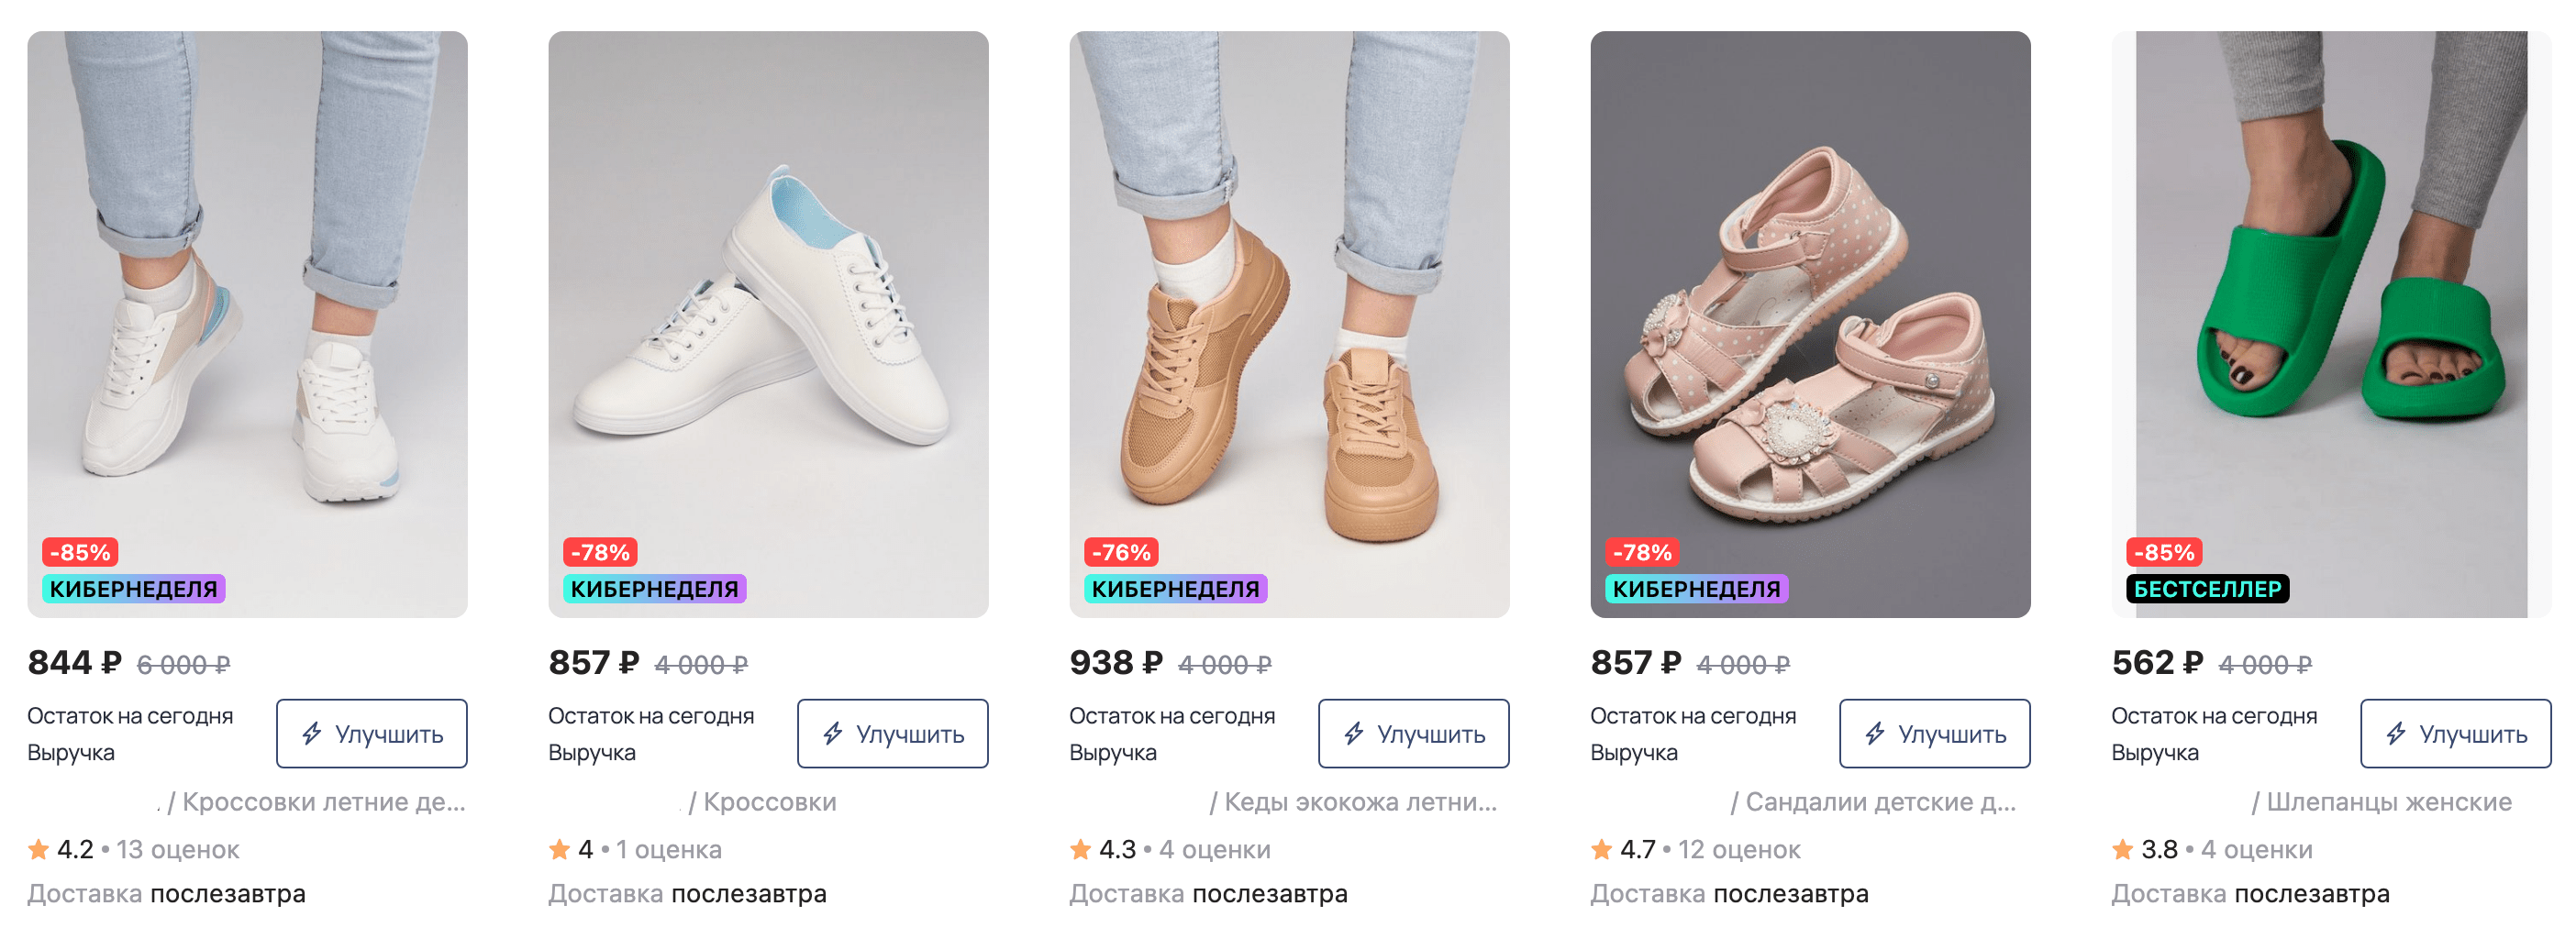Click the star icon beside "1 оценка"
This screenshot has height=939, width=2576.
(560, 850)
